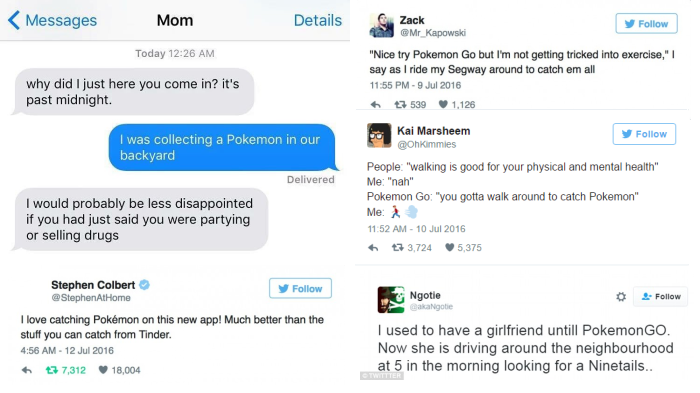Open Zack's profile avatar
700x393 pixels.
click(x=382, y=25)
